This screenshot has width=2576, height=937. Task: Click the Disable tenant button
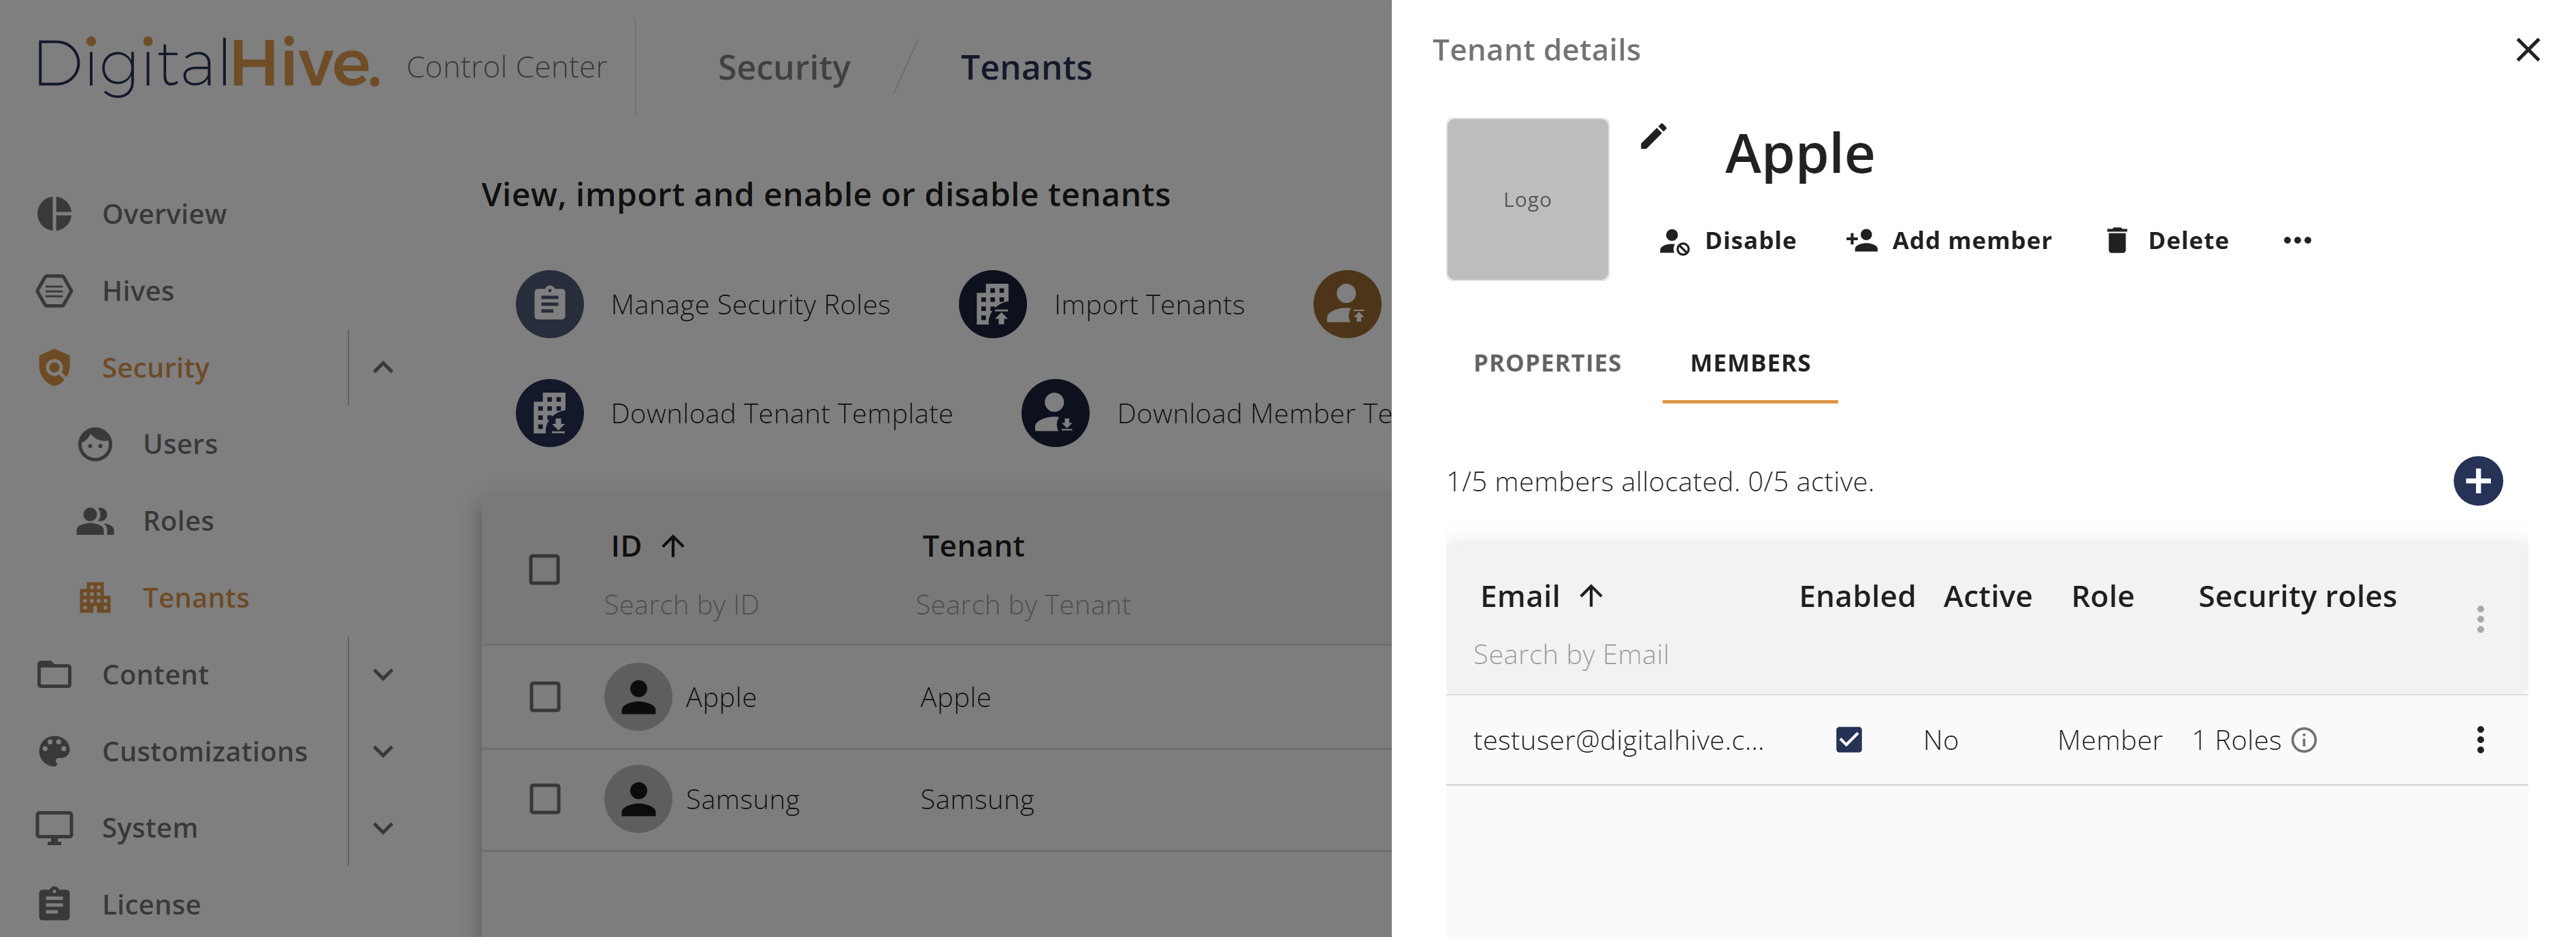(1727, 241)
